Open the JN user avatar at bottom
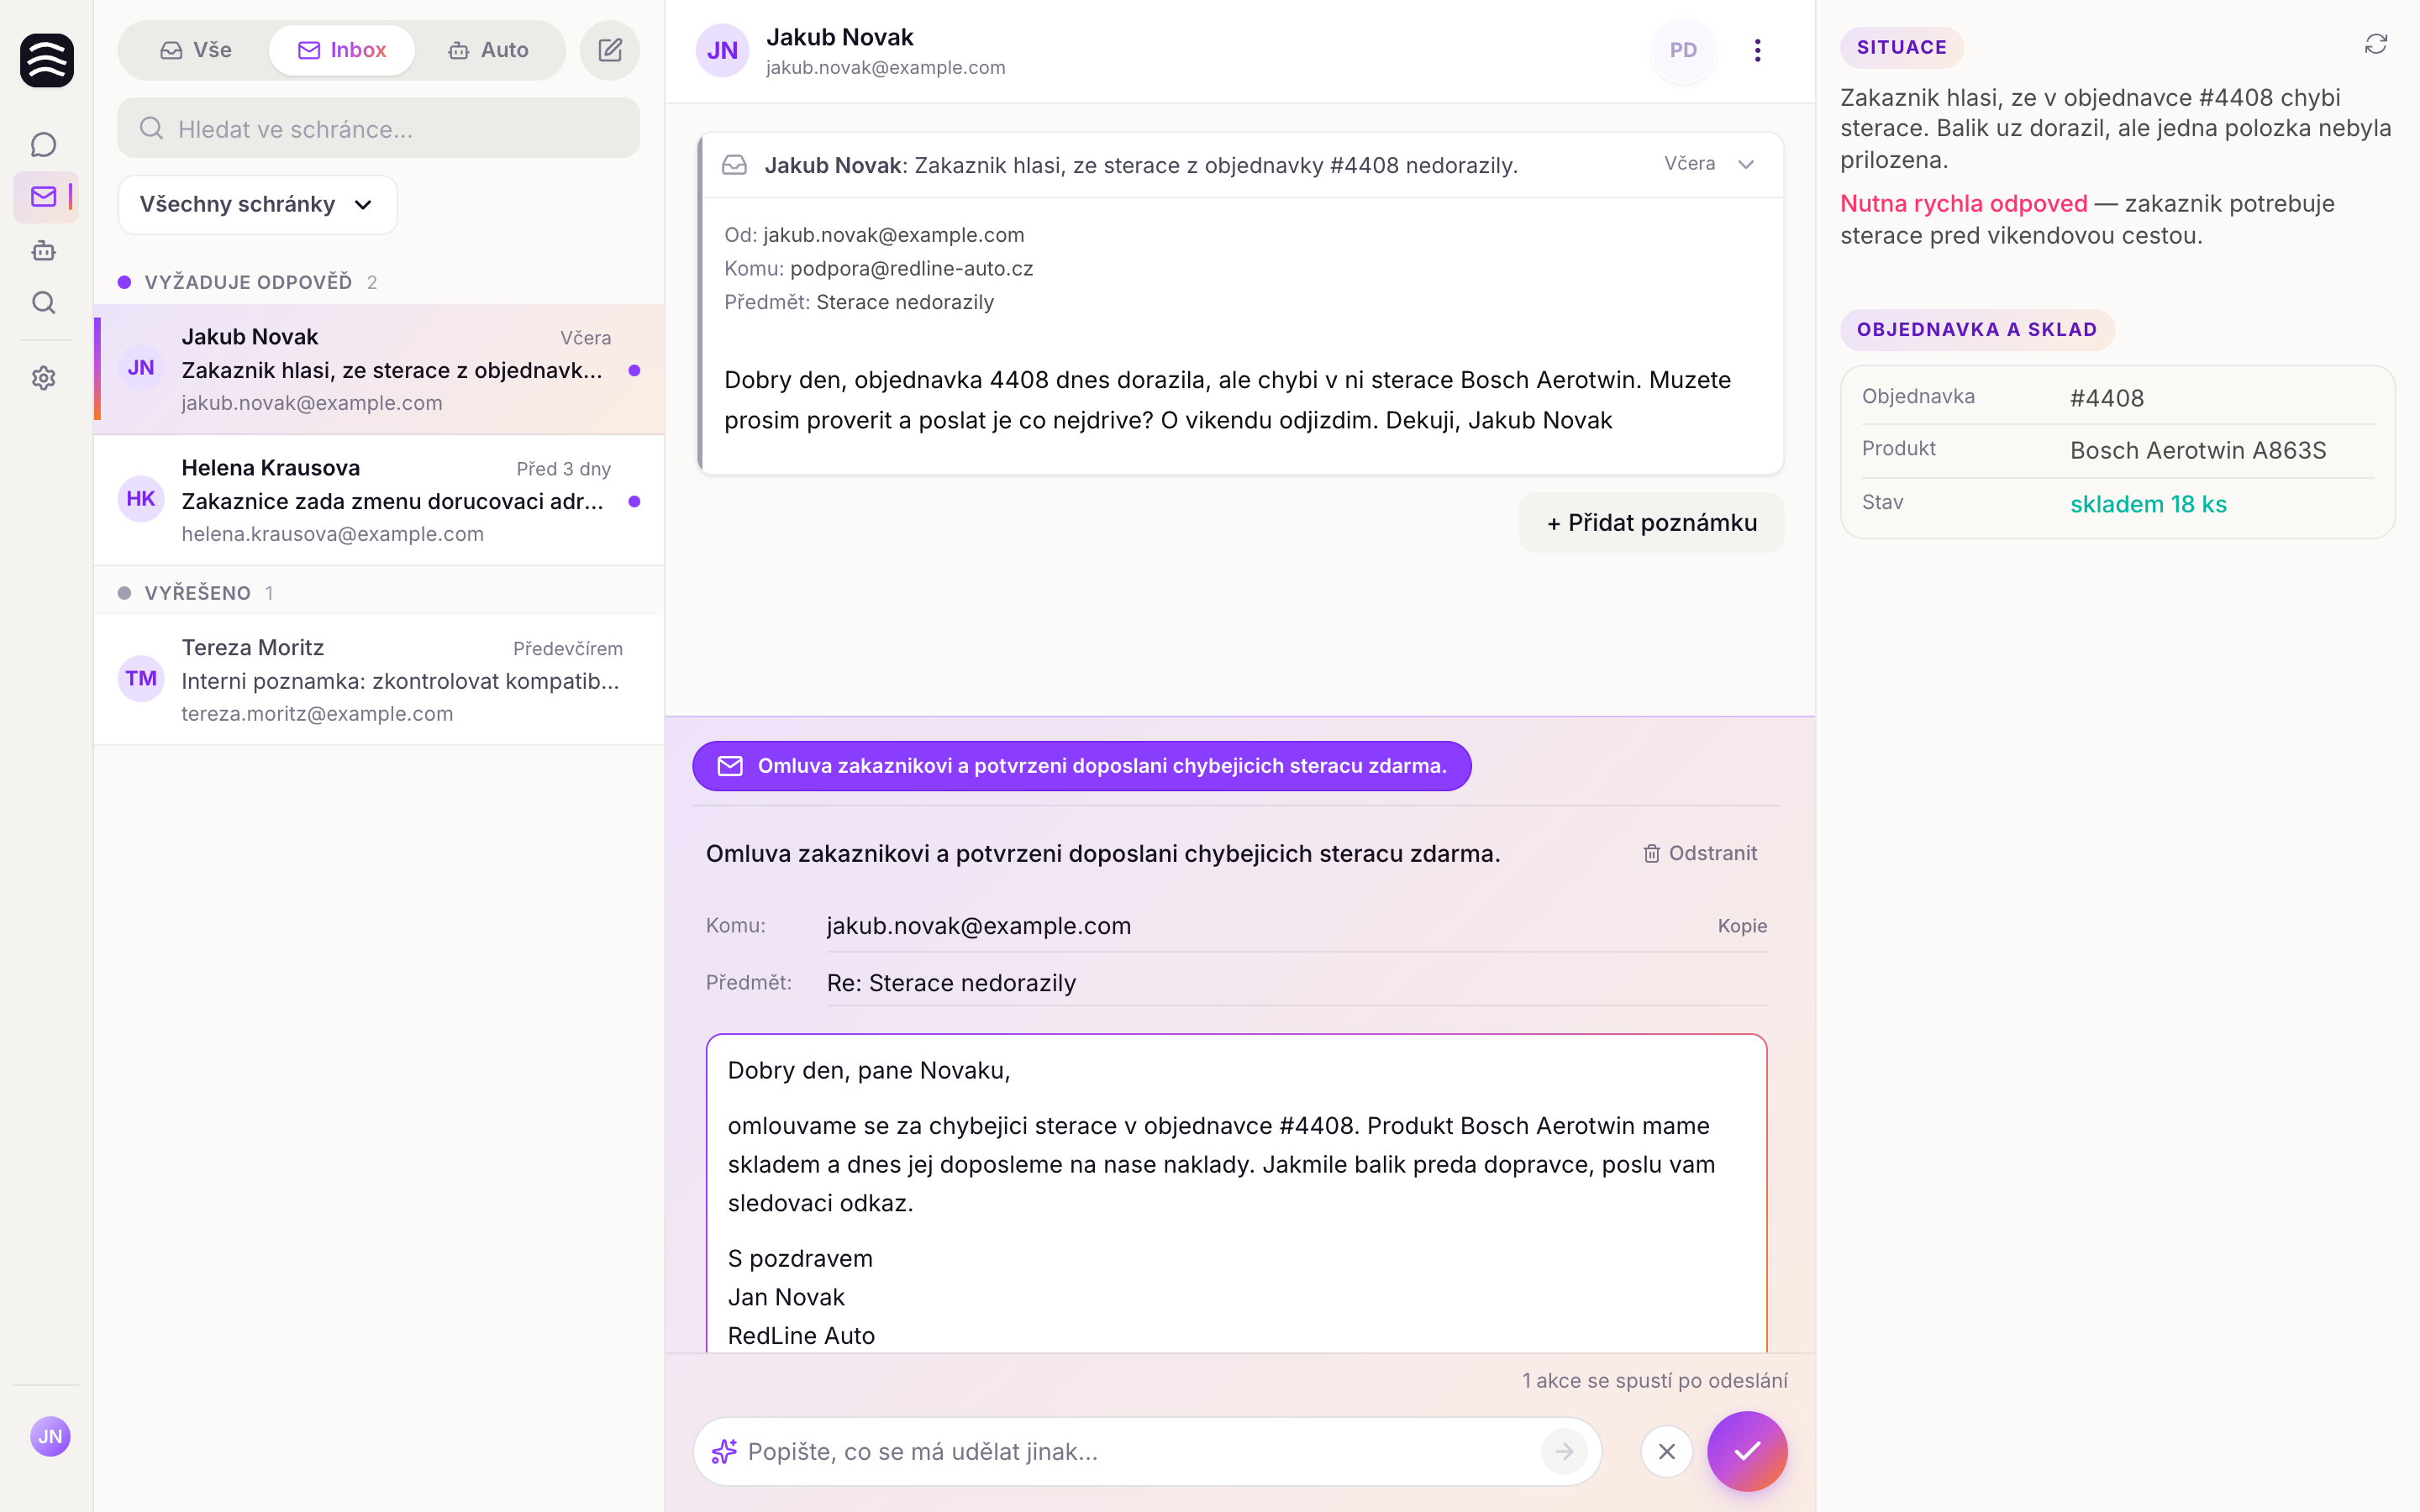 pyautogui.click(x=50, y=1436)
